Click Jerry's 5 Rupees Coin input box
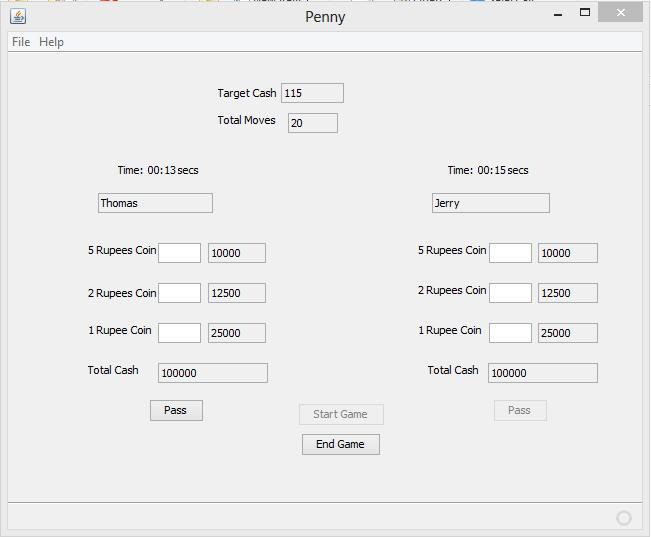Screen dimensions: 651x537 coord(510,253)
